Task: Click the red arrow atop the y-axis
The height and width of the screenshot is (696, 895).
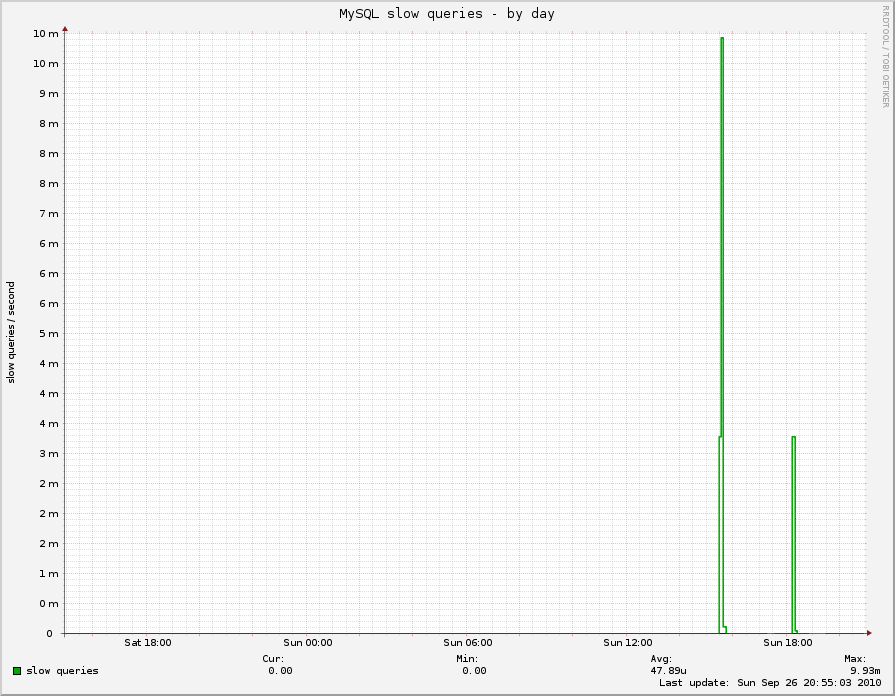Action: [x=65, y=30]
